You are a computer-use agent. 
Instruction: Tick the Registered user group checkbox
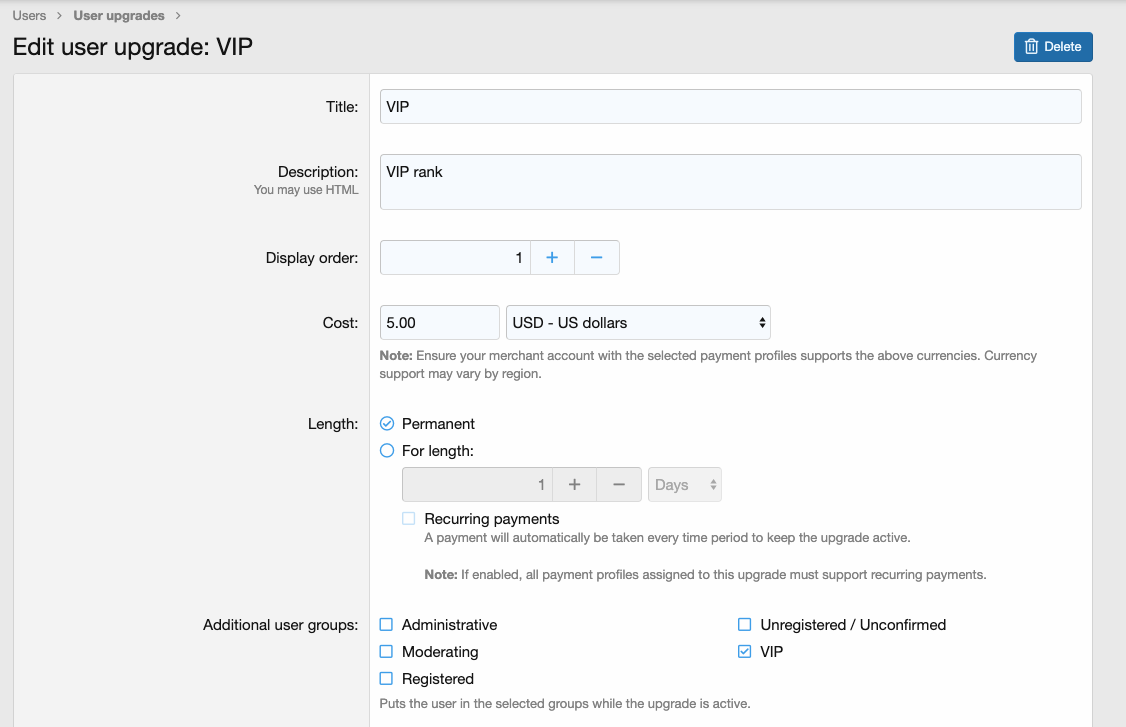pyautogui.click(x=386, y=679)
